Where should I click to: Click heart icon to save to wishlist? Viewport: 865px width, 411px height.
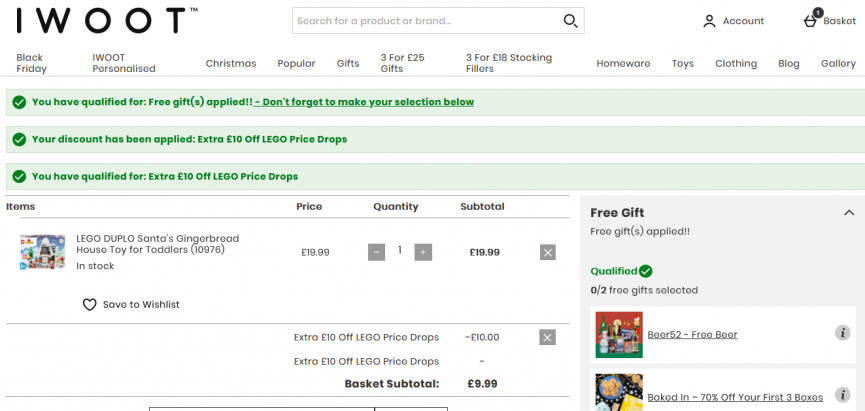point(89,305)
